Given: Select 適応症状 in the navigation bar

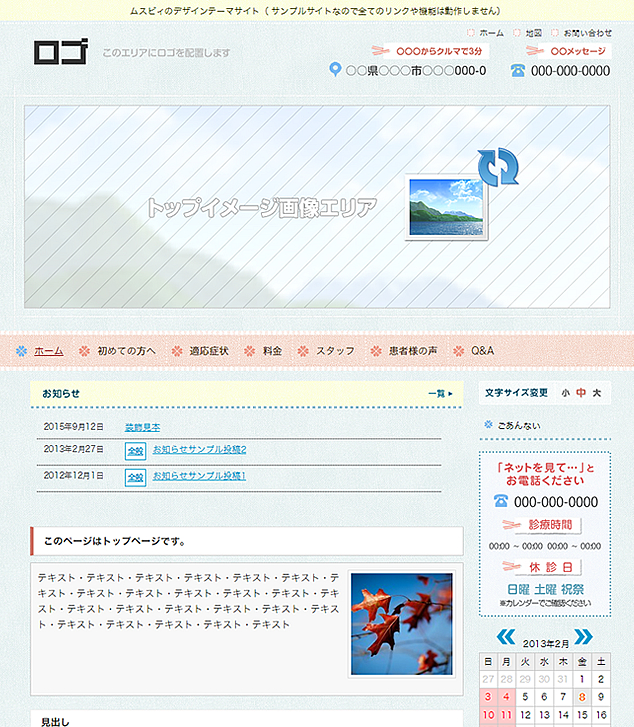Looking at the screenshot, I should point(209,351).
